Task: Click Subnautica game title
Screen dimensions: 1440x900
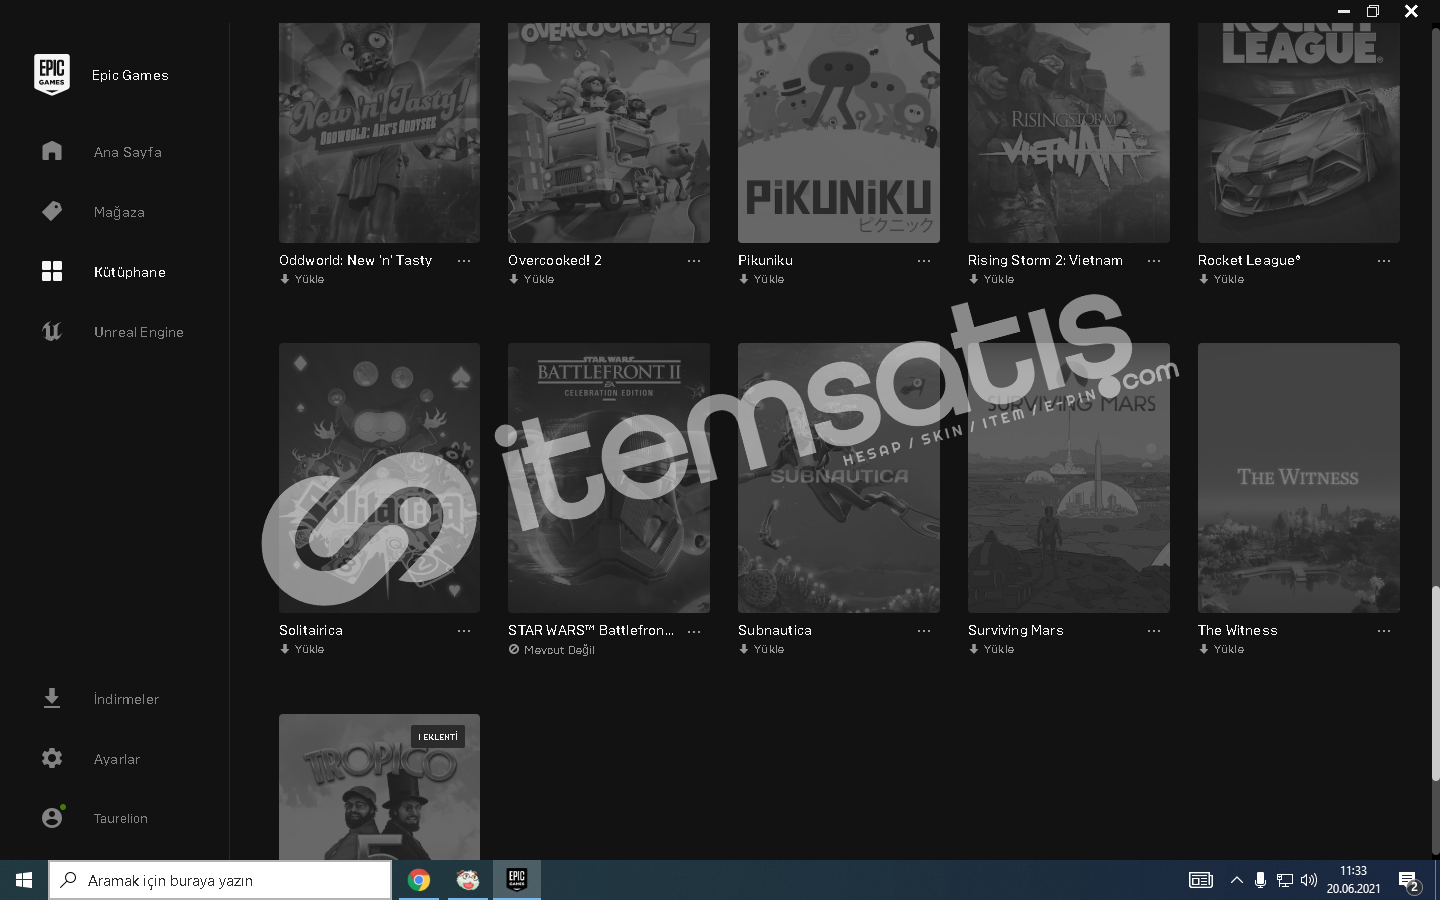Action: 775,630
